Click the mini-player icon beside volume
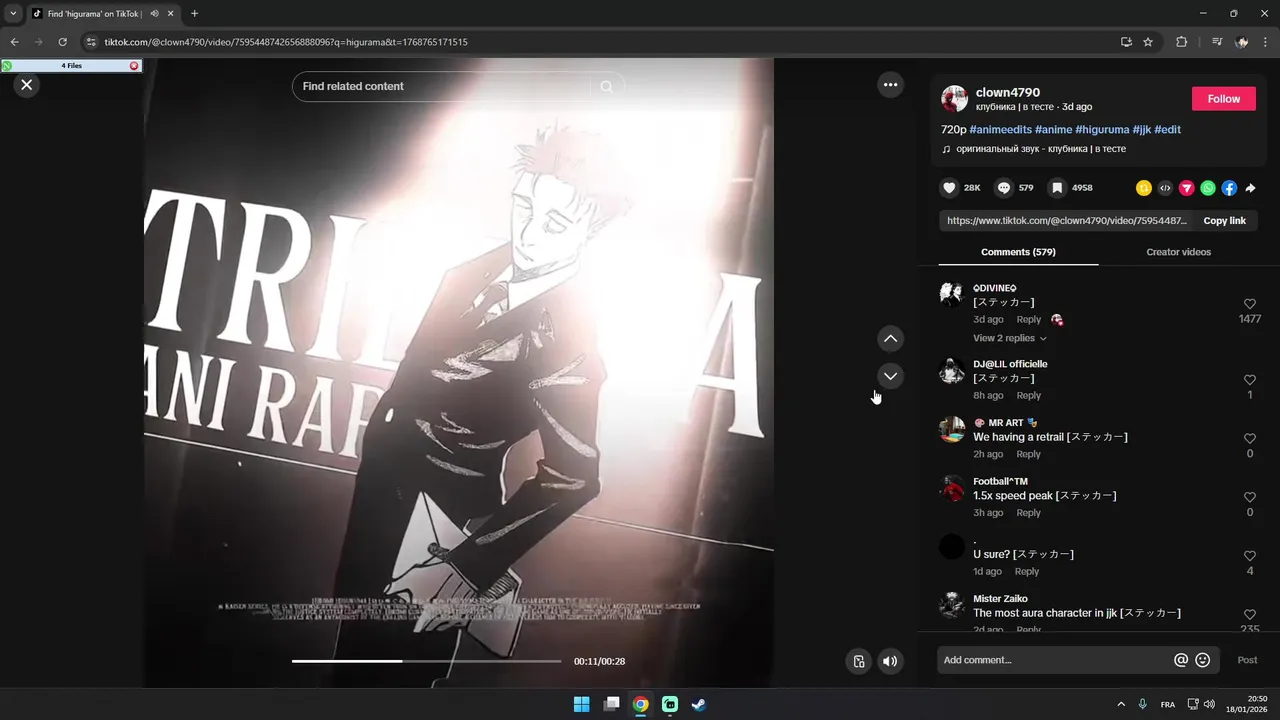This screenshot has height=720, width=1280. click(x=858, y=661)
